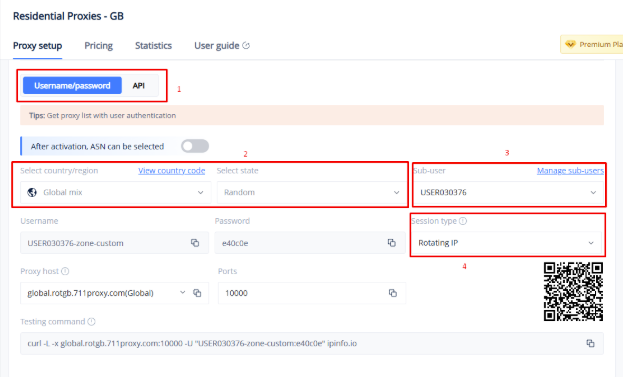Copy the Proxy host value
The width and height of the screenshot is (627, 378).
[x=197, y=293]
